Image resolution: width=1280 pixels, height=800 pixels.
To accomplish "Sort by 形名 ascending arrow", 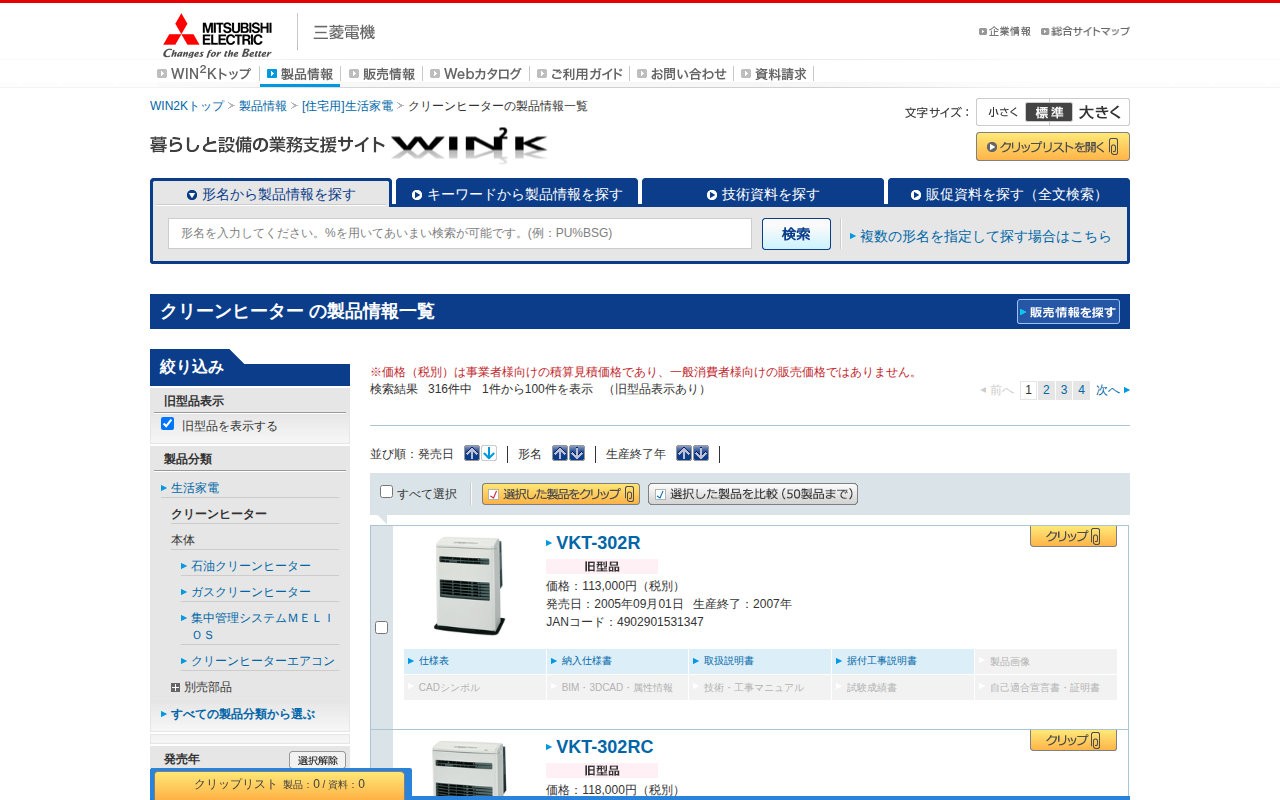I will tap(560, 453).
